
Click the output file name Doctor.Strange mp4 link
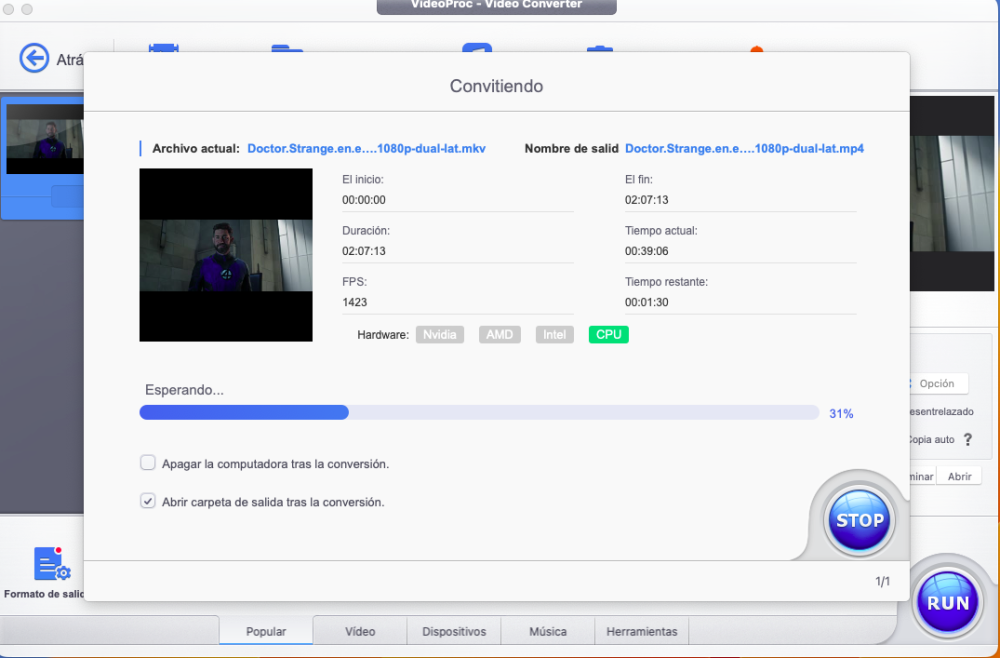(x=744, y=149)
